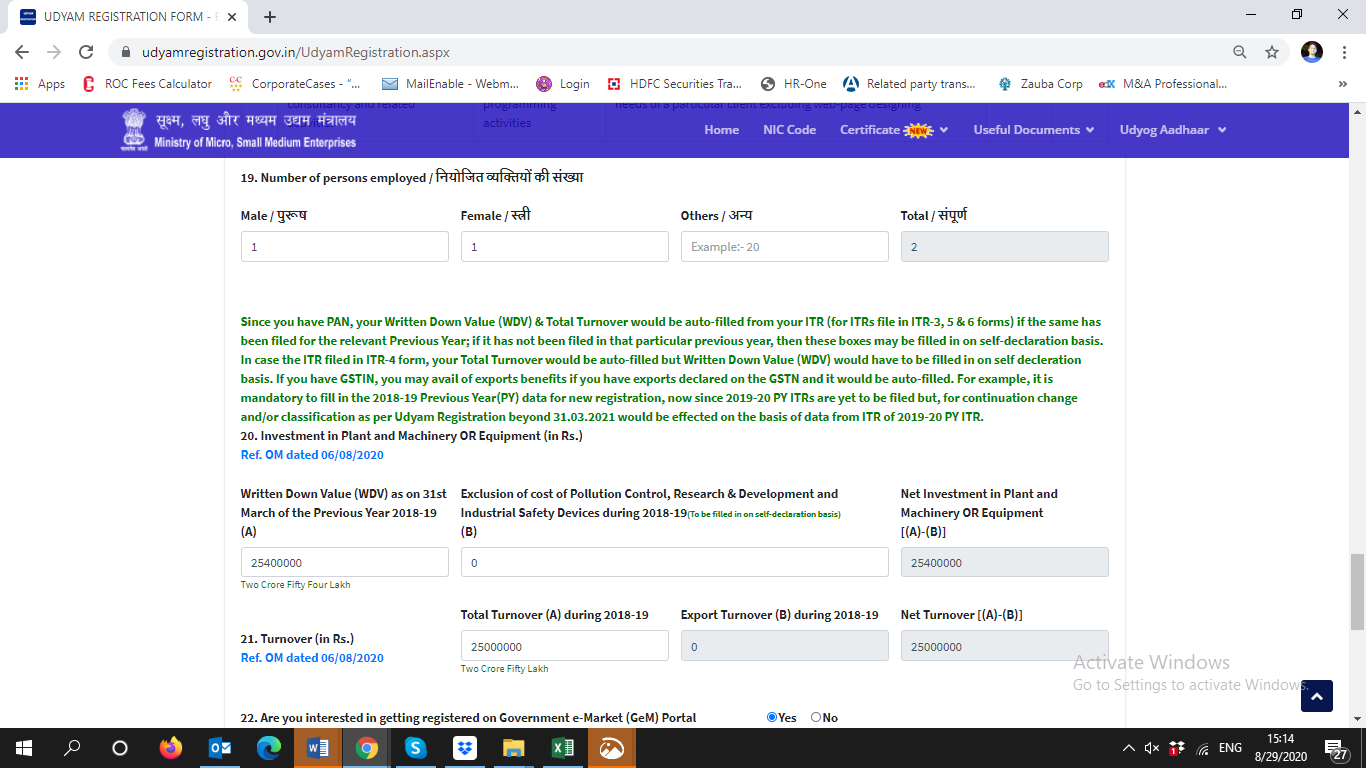Expand the Certificate dropdown menu
1366x768 pixels.
893,130
